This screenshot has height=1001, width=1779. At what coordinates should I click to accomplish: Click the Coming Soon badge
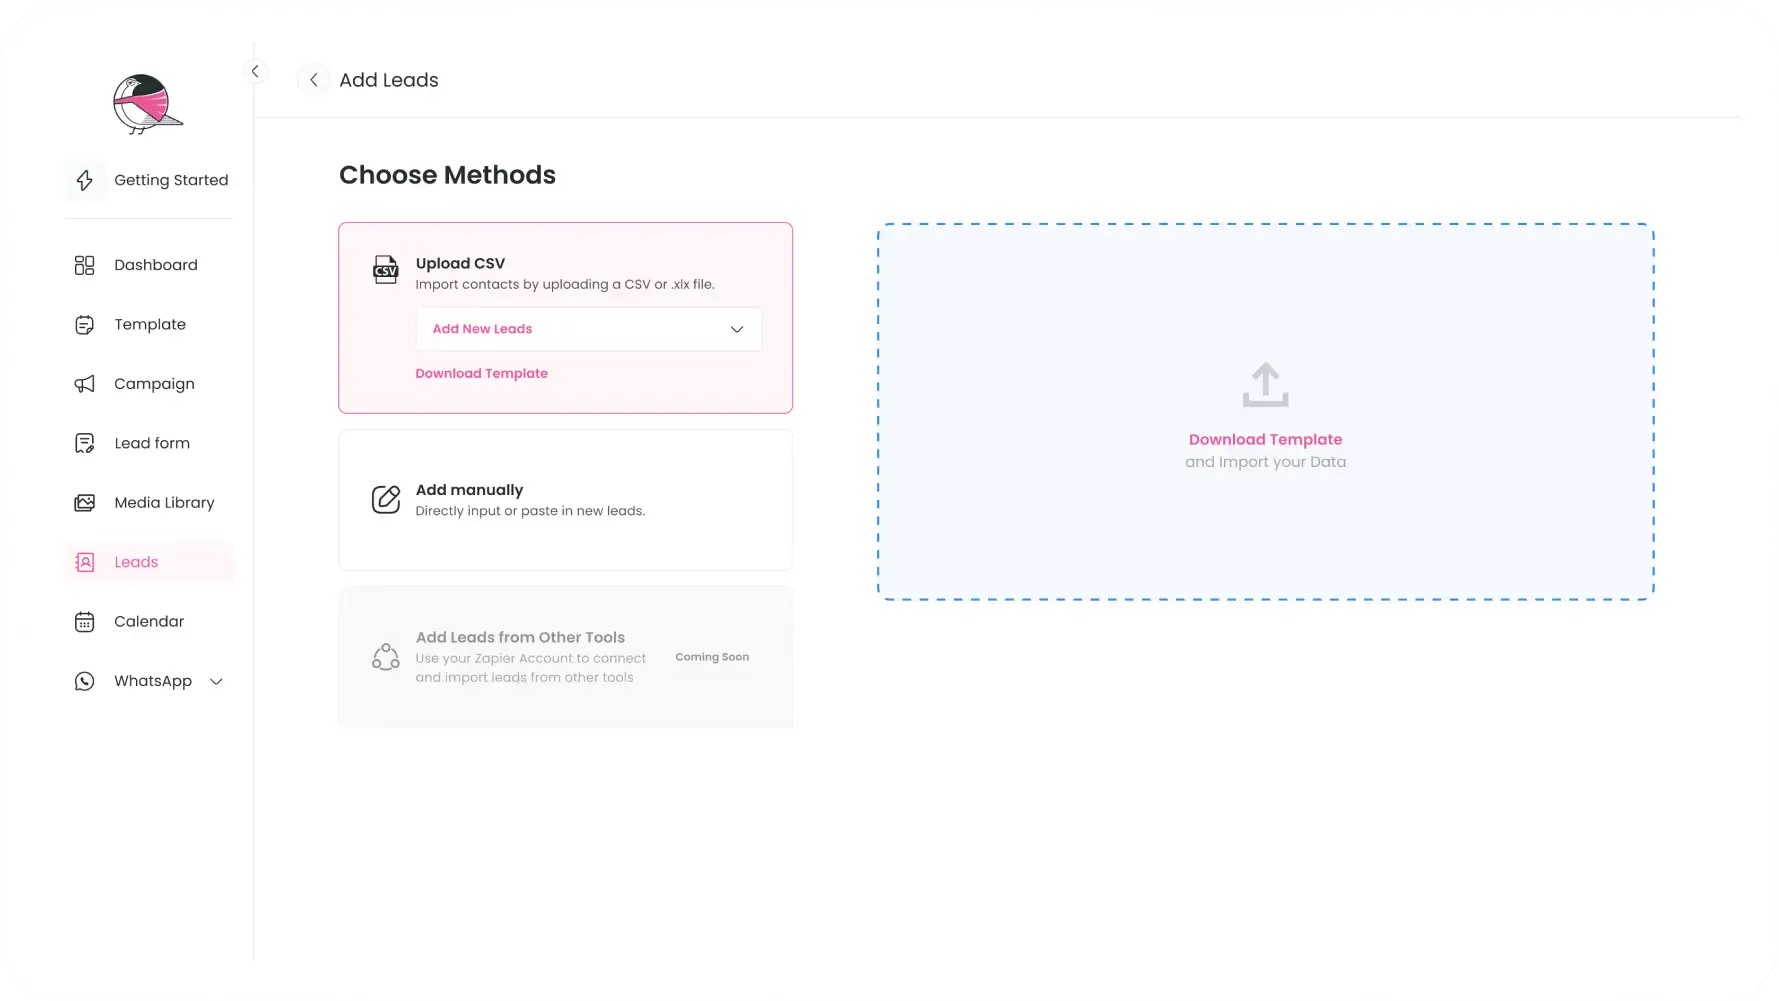pyautogui.click(x=712, y=657)
